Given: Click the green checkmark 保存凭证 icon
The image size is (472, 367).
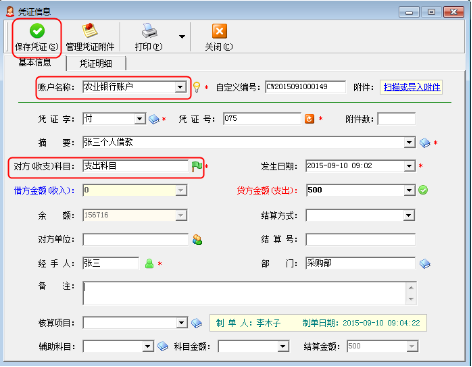Looking at the screenshot, I should click(37, 31).
